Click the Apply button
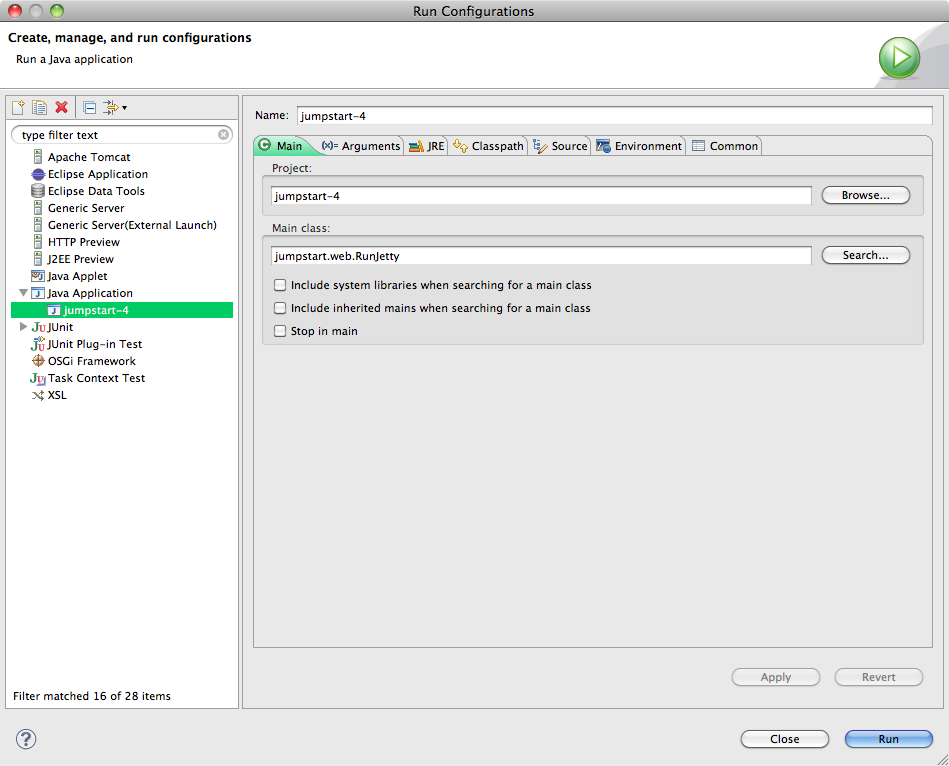This screenshot has width=949, height=766. [x=775, y=677]
